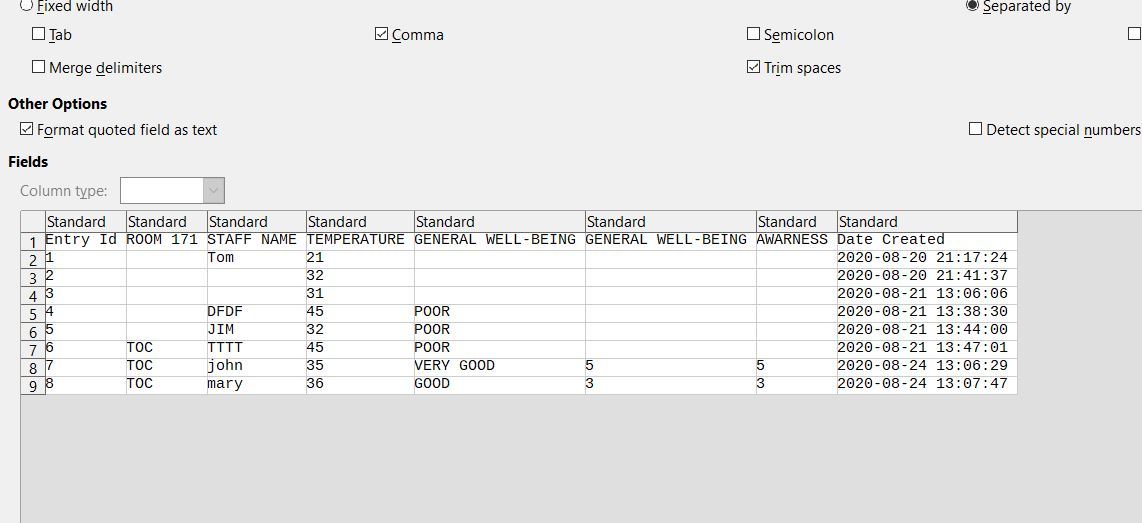Select the Entry Id column header
This screenshot has width=1142, height=523.
[85, 222]
